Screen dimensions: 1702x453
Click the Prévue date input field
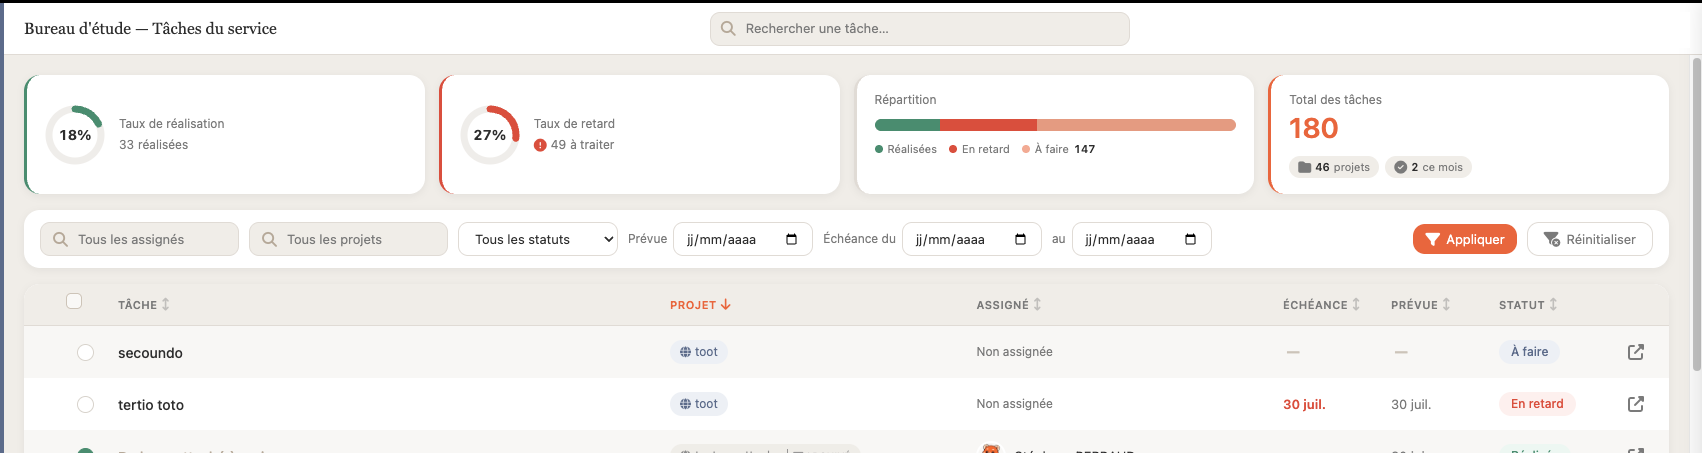743,239
